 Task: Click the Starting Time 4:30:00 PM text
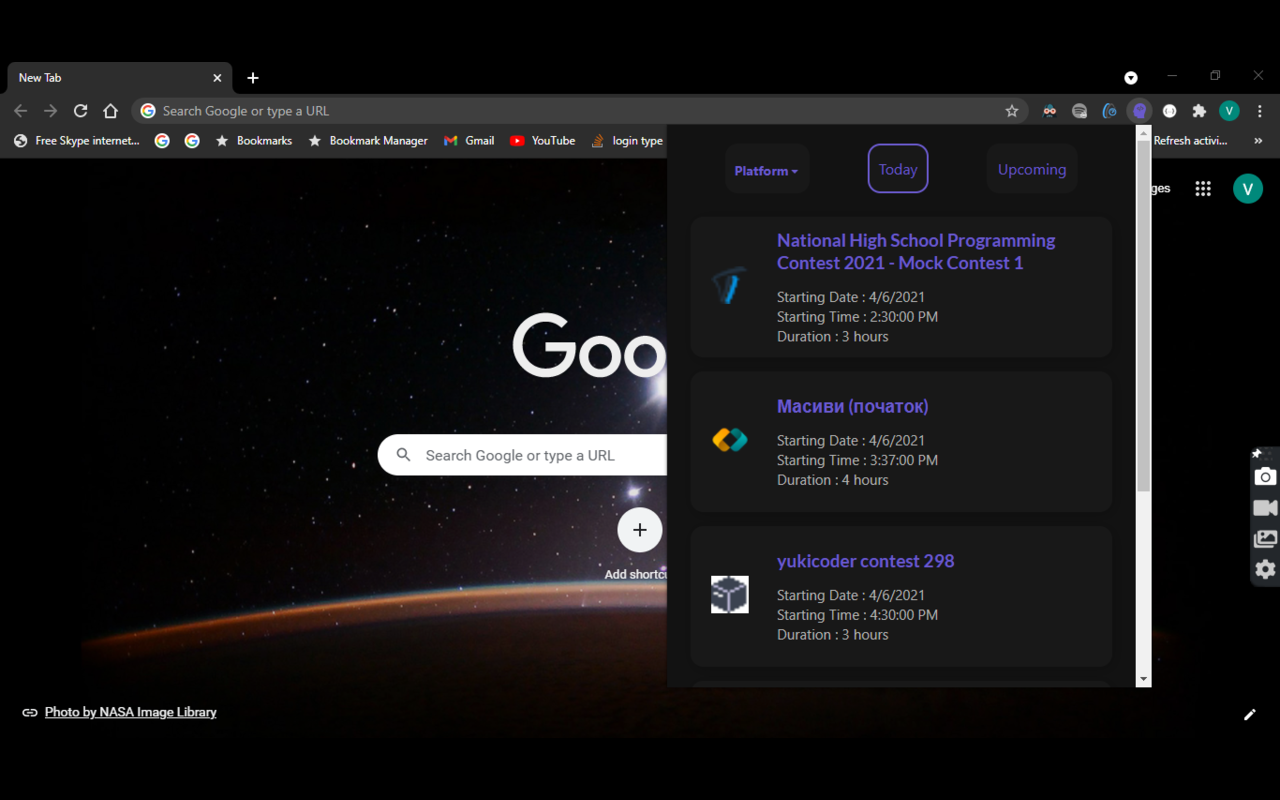857,615
